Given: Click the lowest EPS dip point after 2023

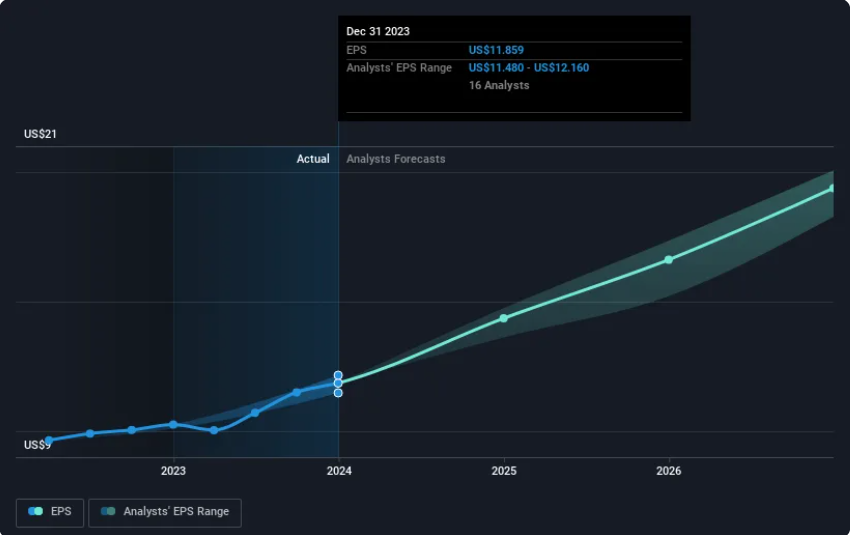Looking at the screenshot, I should tap(214, 430).
